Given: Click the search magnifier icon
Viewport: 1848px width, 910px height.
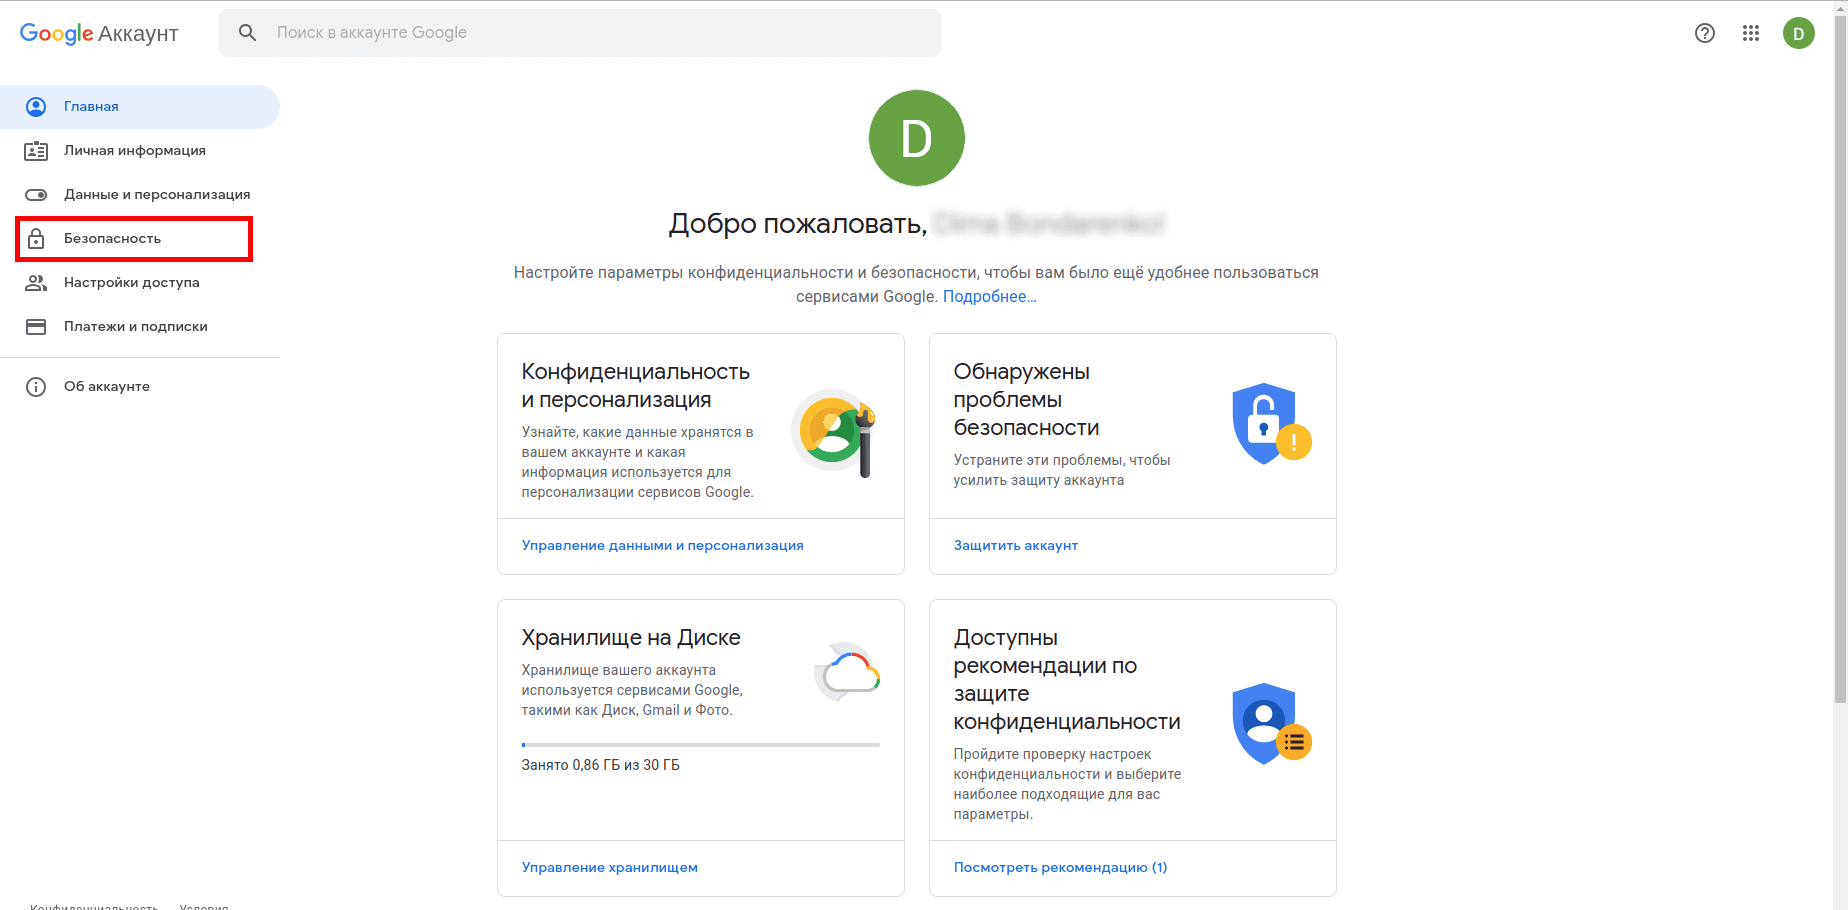Looking at the screenshot, I should pyautogui.click(x=247, y=33).
